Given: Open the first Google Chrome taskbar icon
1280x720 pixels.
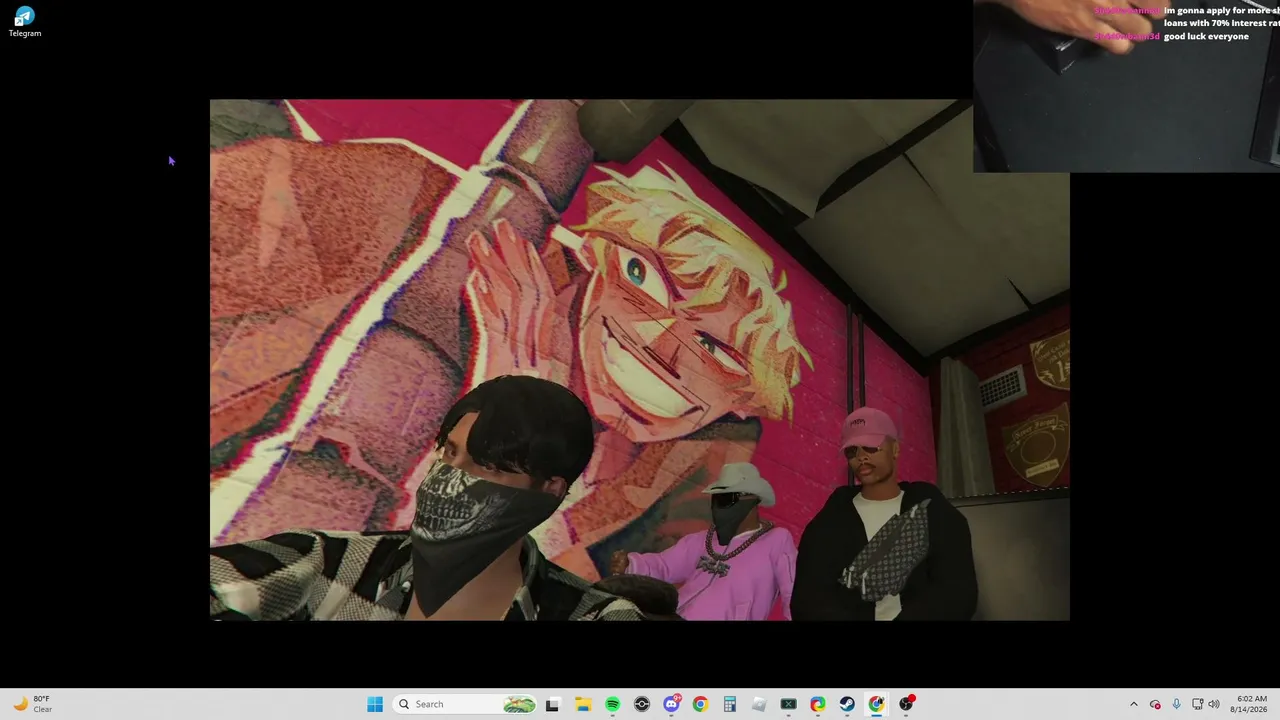Looking at the screenshot, I should (700, 704).
